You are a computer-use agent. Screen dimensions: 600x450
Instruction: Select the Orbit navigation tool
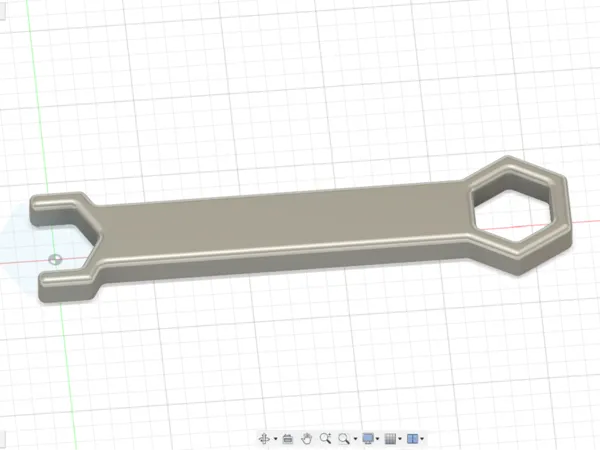click(x=264, y=439)
